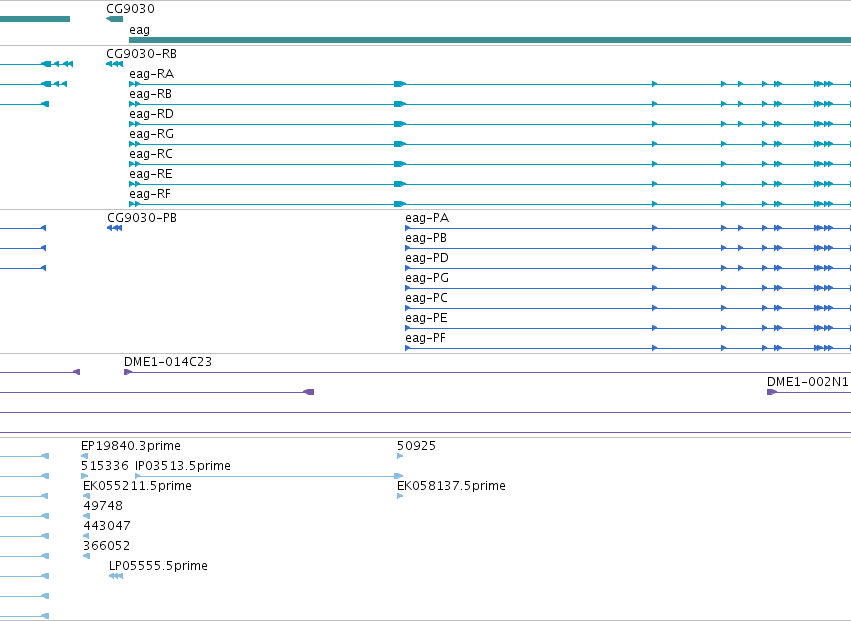Click protein eag-PF label

(426, 339)
